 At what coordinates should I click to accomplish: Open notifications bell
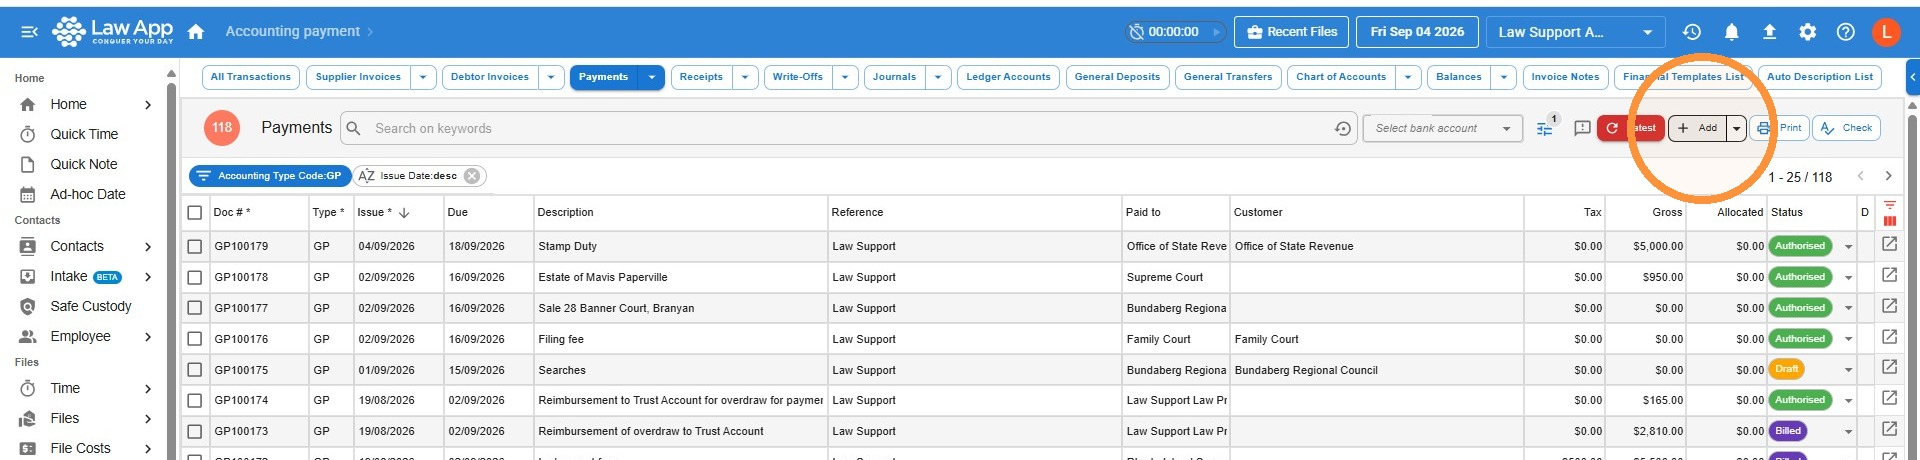(x=1731, y=32)
